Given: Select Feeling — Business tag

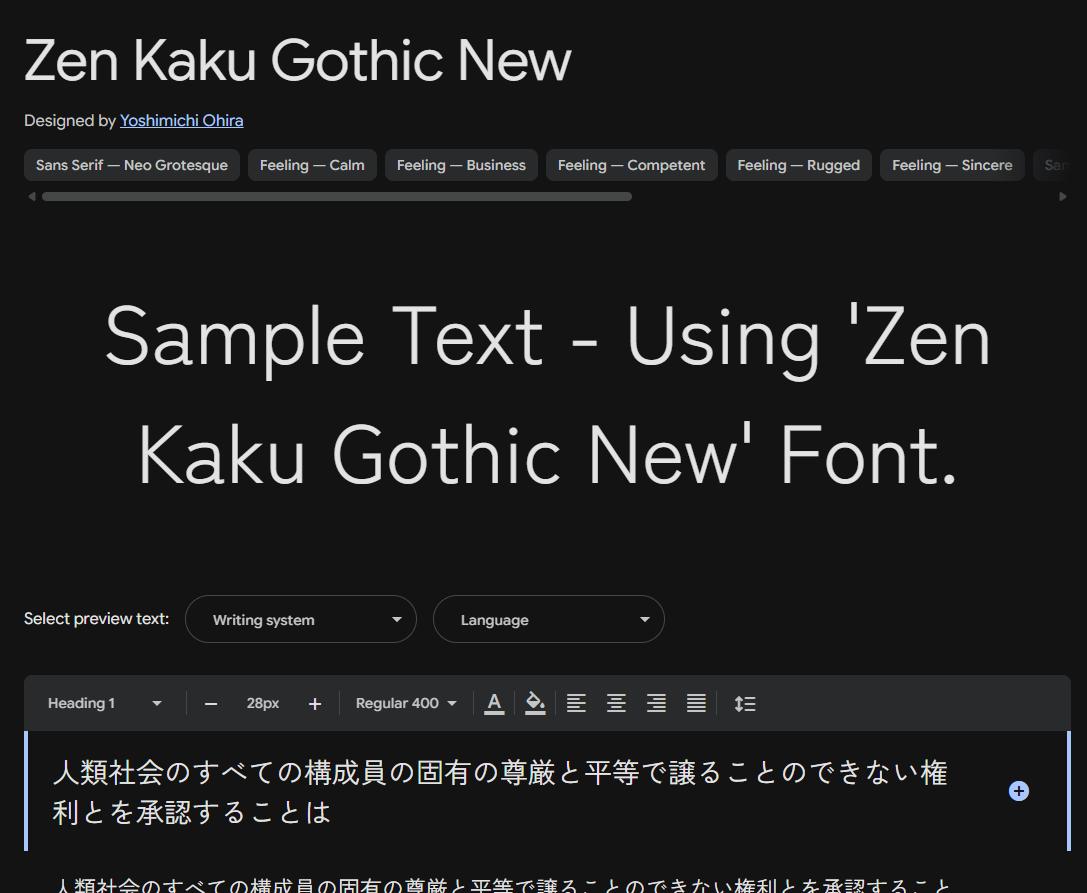Looking at the screenshot, I should (x=461, y=165).
